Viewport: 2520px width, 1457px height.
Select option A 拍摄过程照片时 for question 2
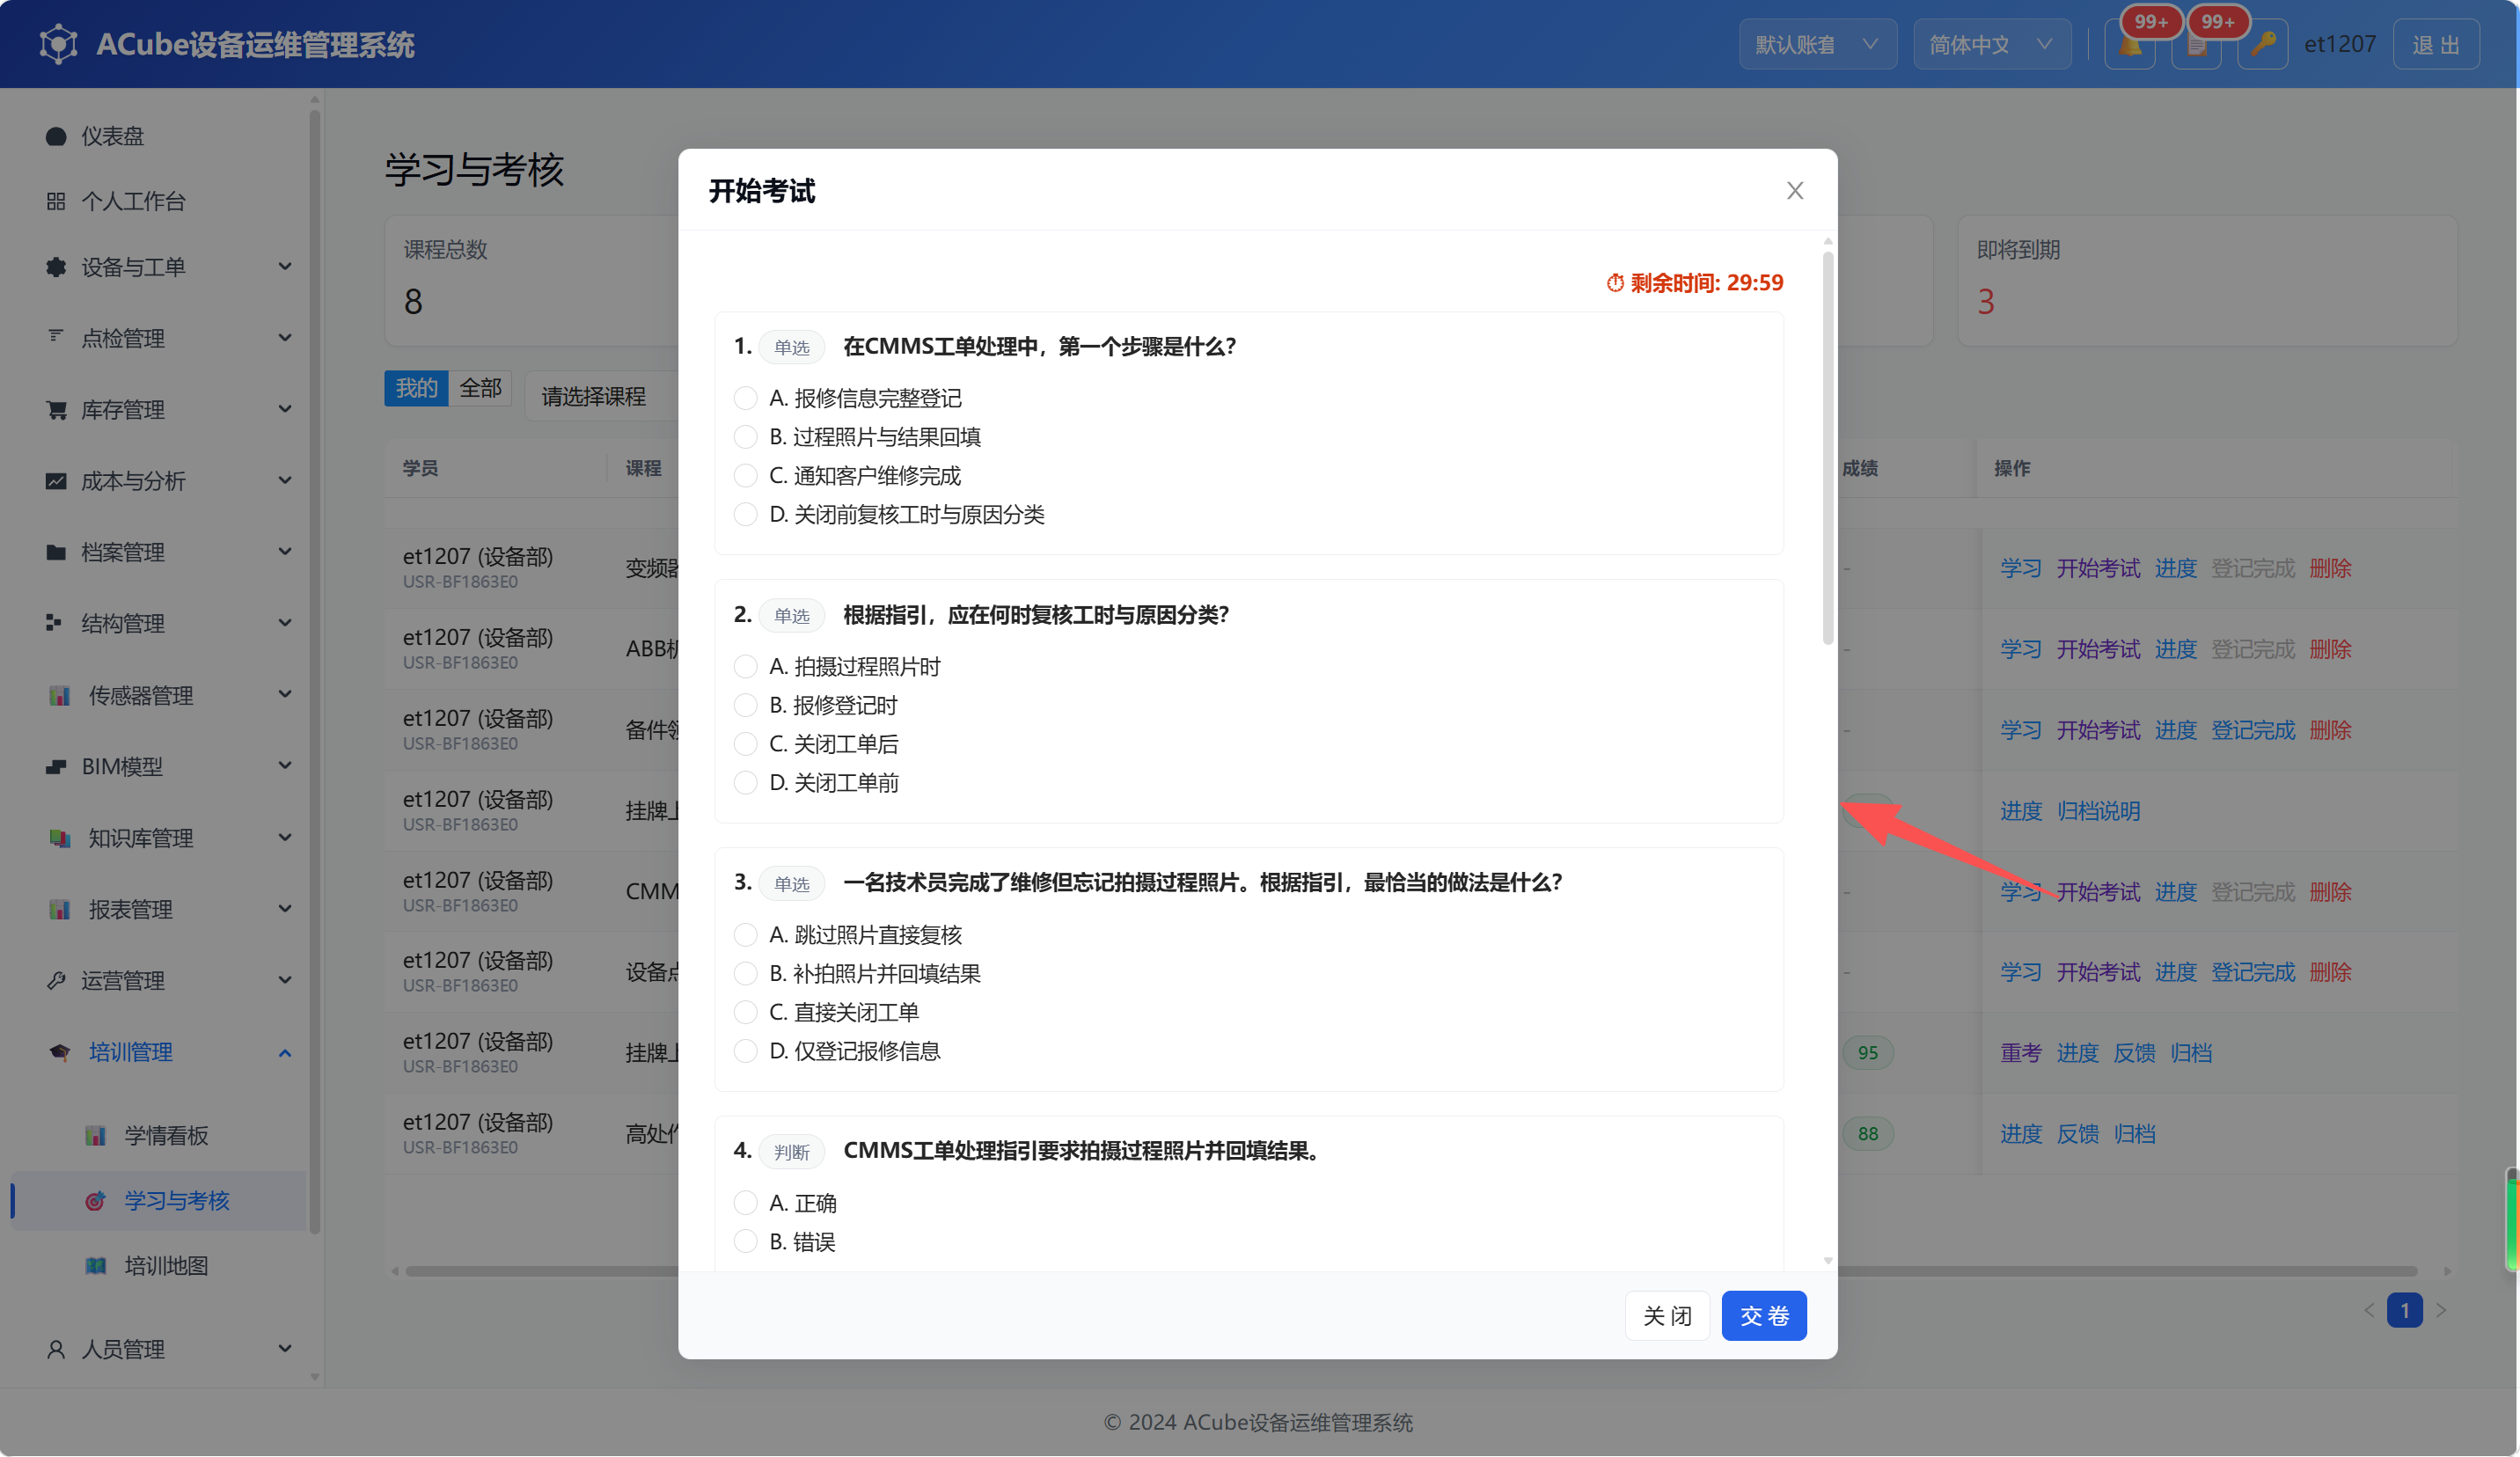[x=746, y=666]
